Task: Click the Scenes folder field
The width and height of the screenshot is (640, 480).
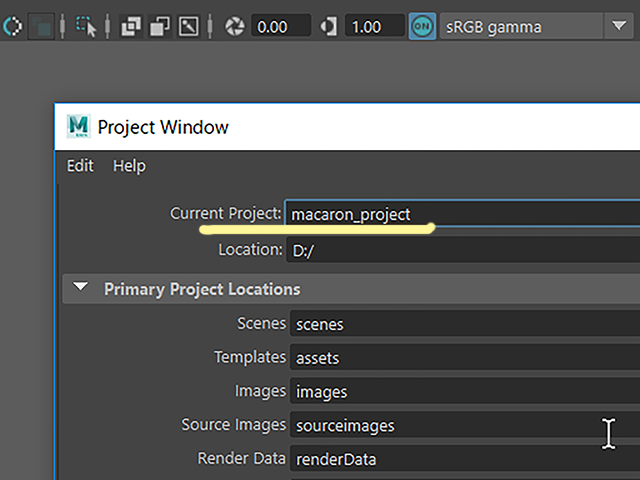Action: [x=465, y=324]
